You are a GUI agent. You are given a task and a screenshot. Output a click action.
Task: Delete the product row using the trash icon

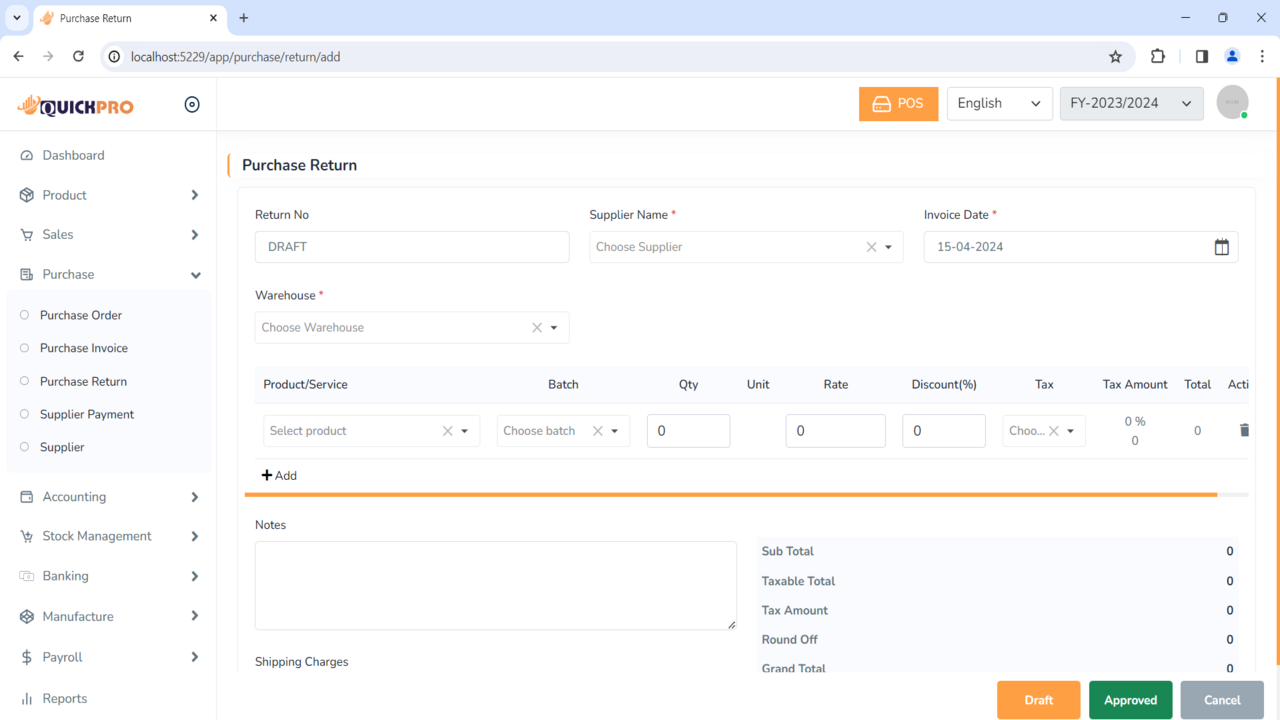1244,430
